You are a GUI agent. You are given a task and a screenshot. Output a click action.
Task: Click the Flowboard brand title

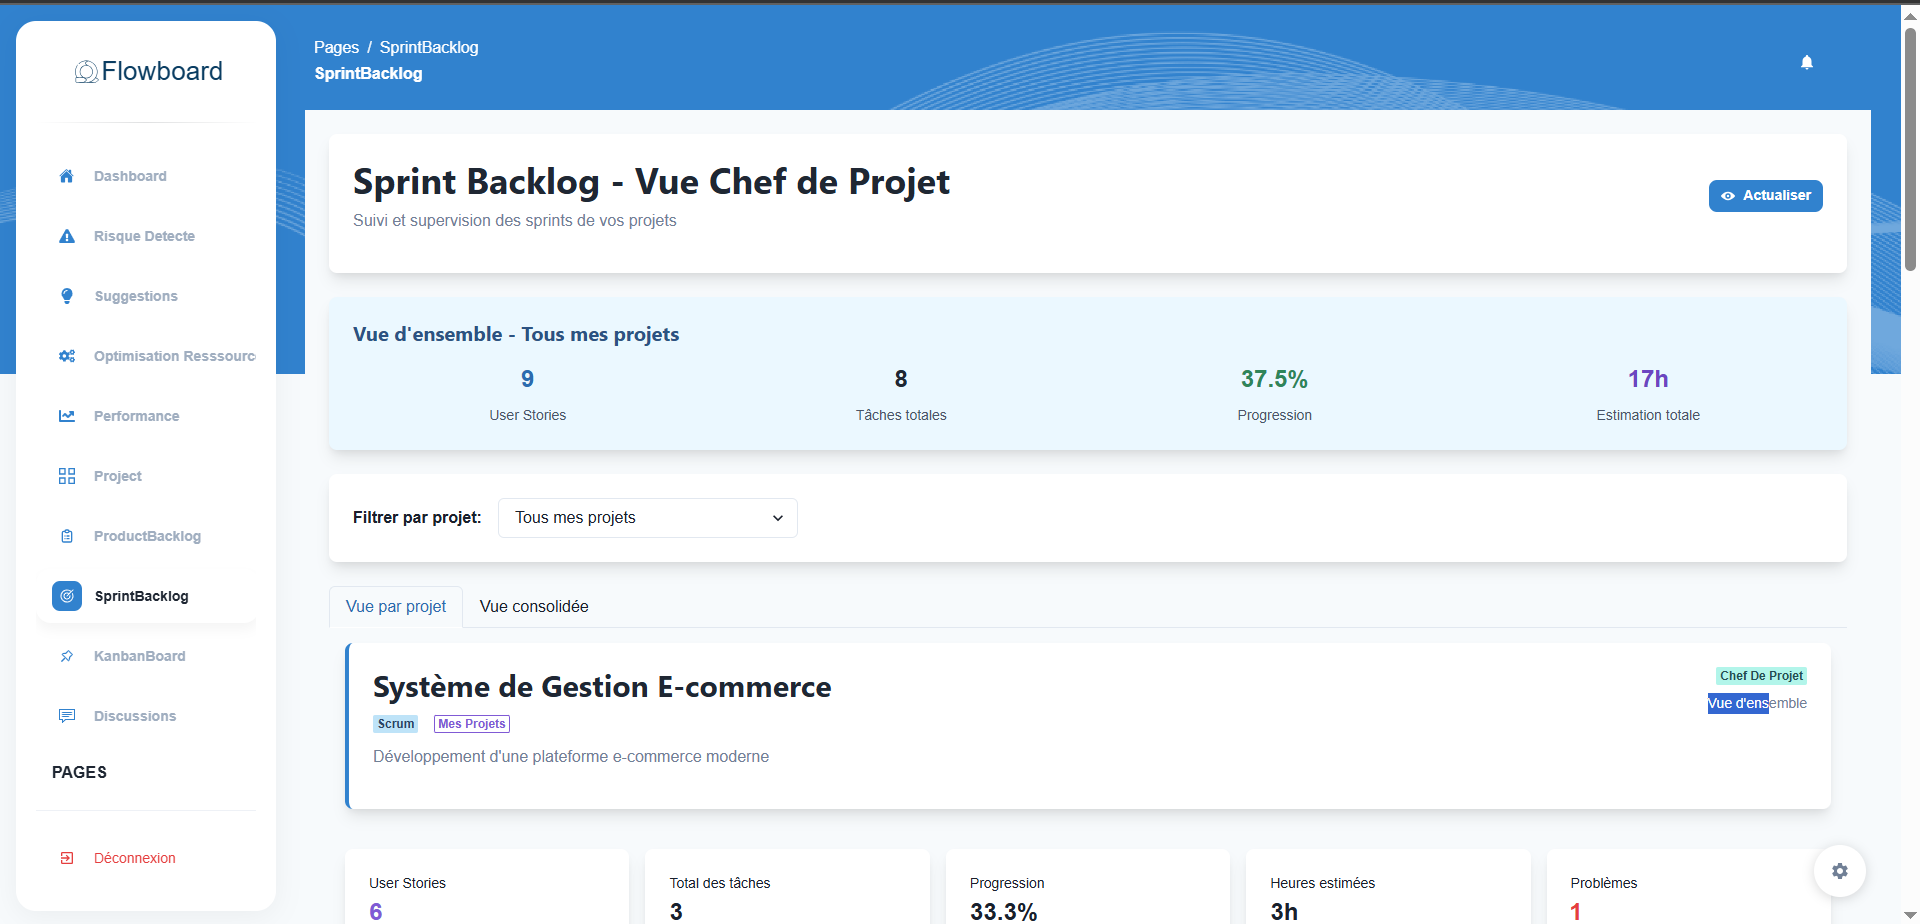tap(162, 71)
